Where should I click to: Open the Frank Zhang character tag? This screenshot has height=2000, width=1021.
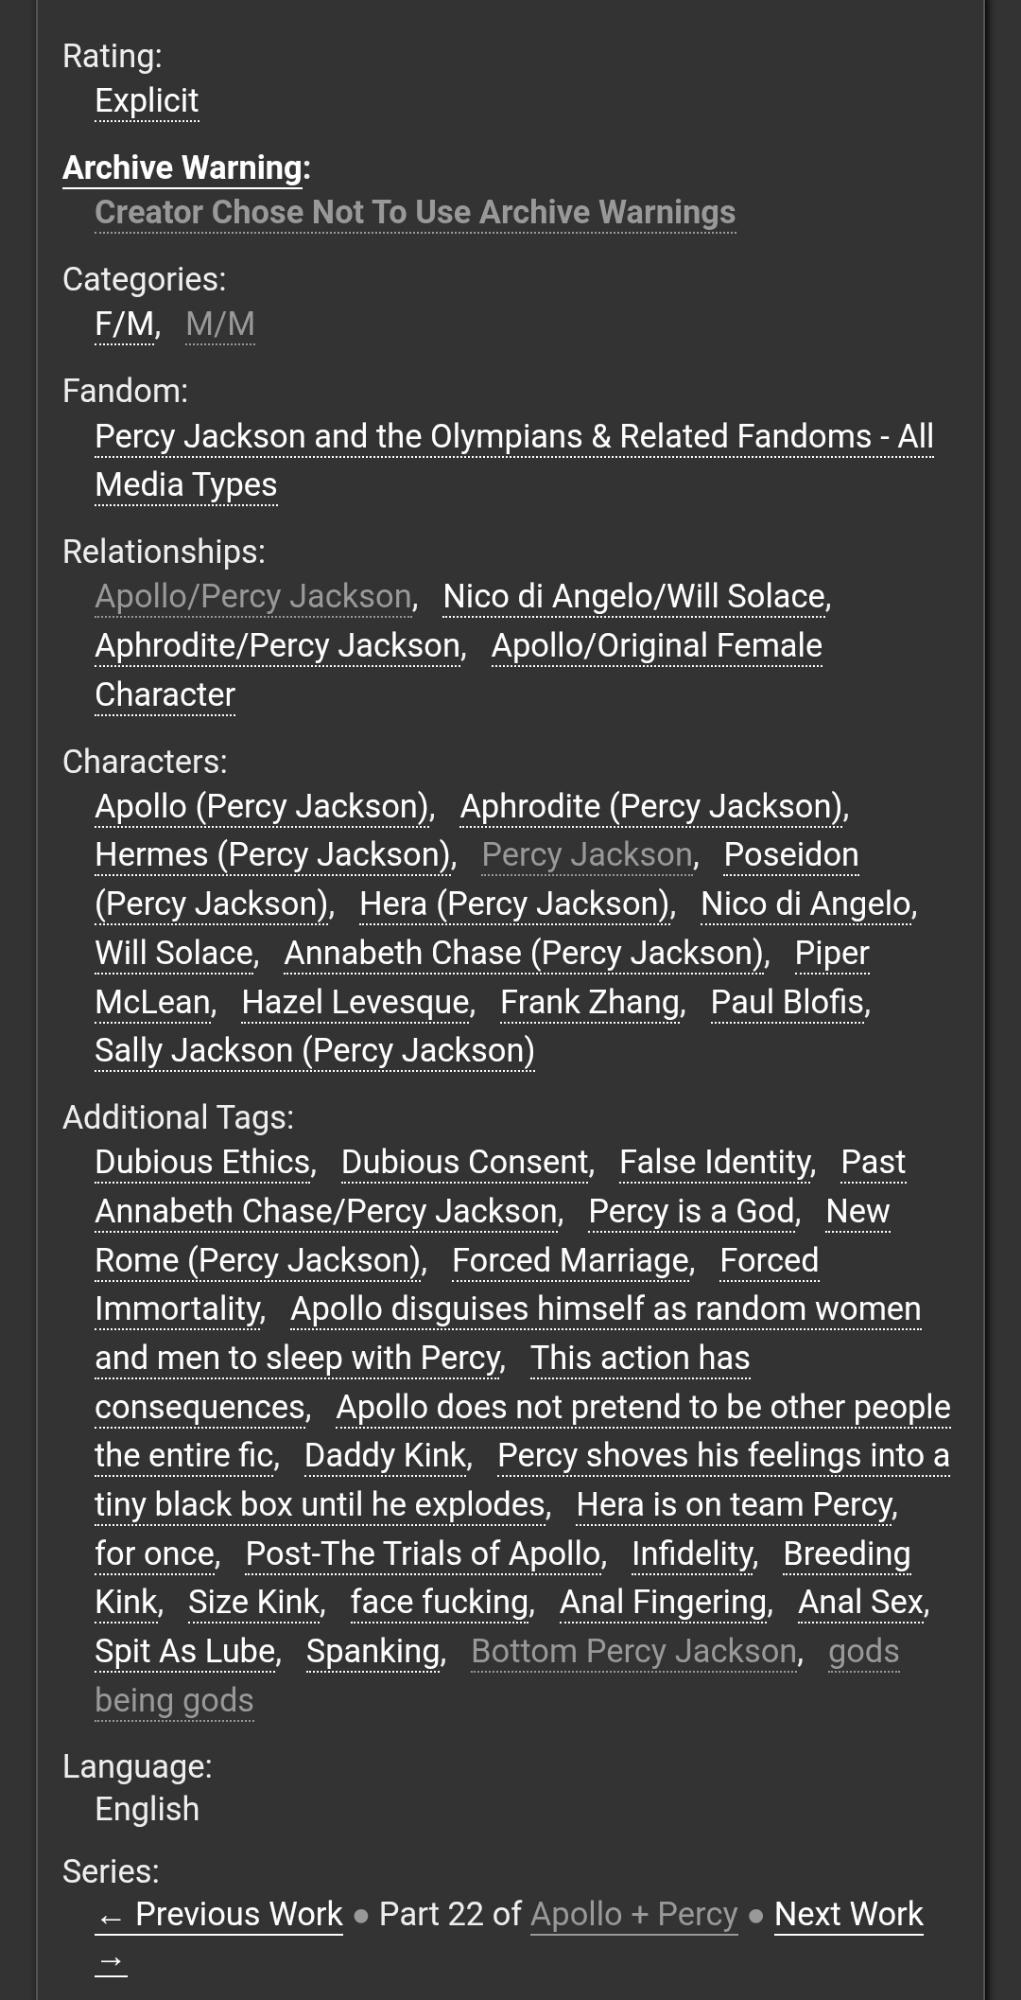(591, 1002)
